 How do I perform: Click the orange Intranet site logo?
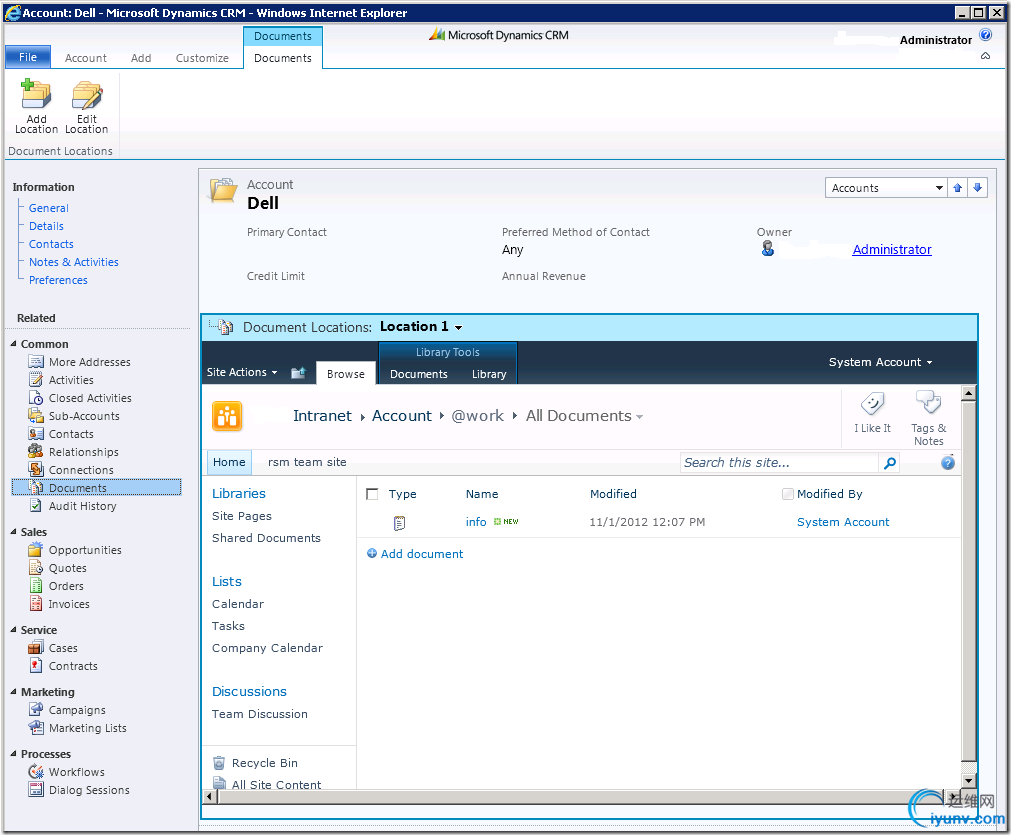click(227, 416)
